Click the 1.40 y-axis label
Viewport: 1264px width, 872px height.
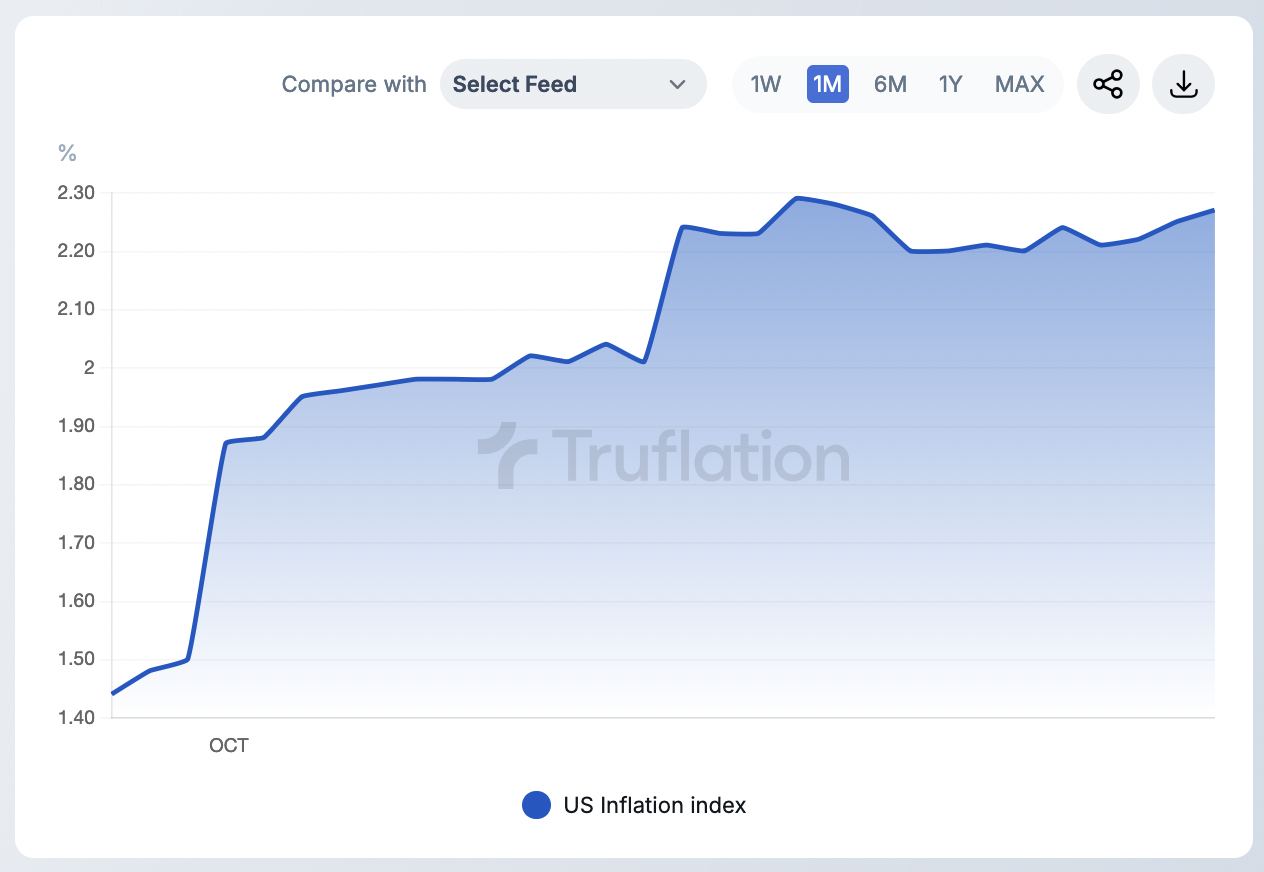pos(76,718)
